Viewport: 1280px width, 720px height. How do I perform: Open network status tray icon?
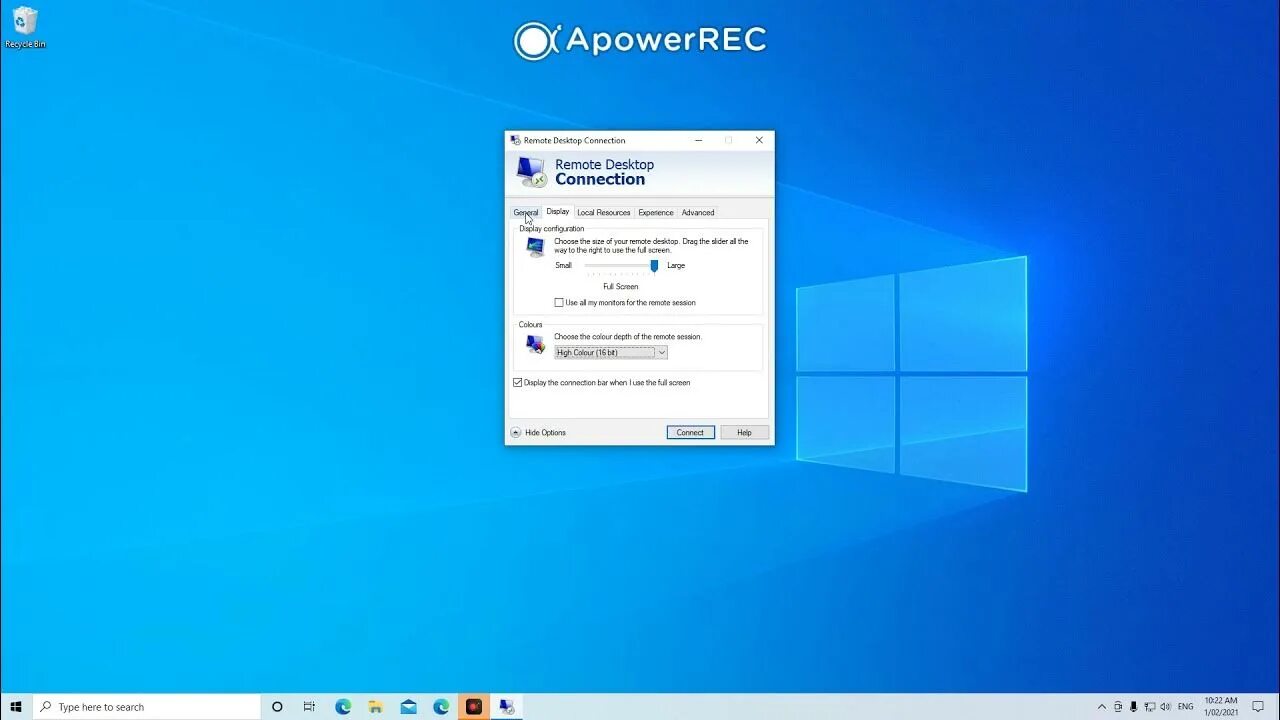1150,707
